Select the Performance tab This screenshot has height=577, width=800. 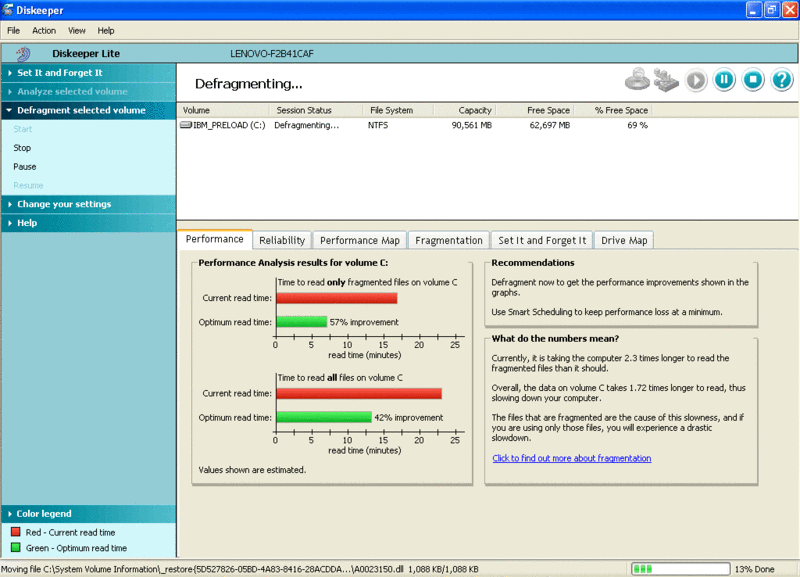[x=215, y=239]
